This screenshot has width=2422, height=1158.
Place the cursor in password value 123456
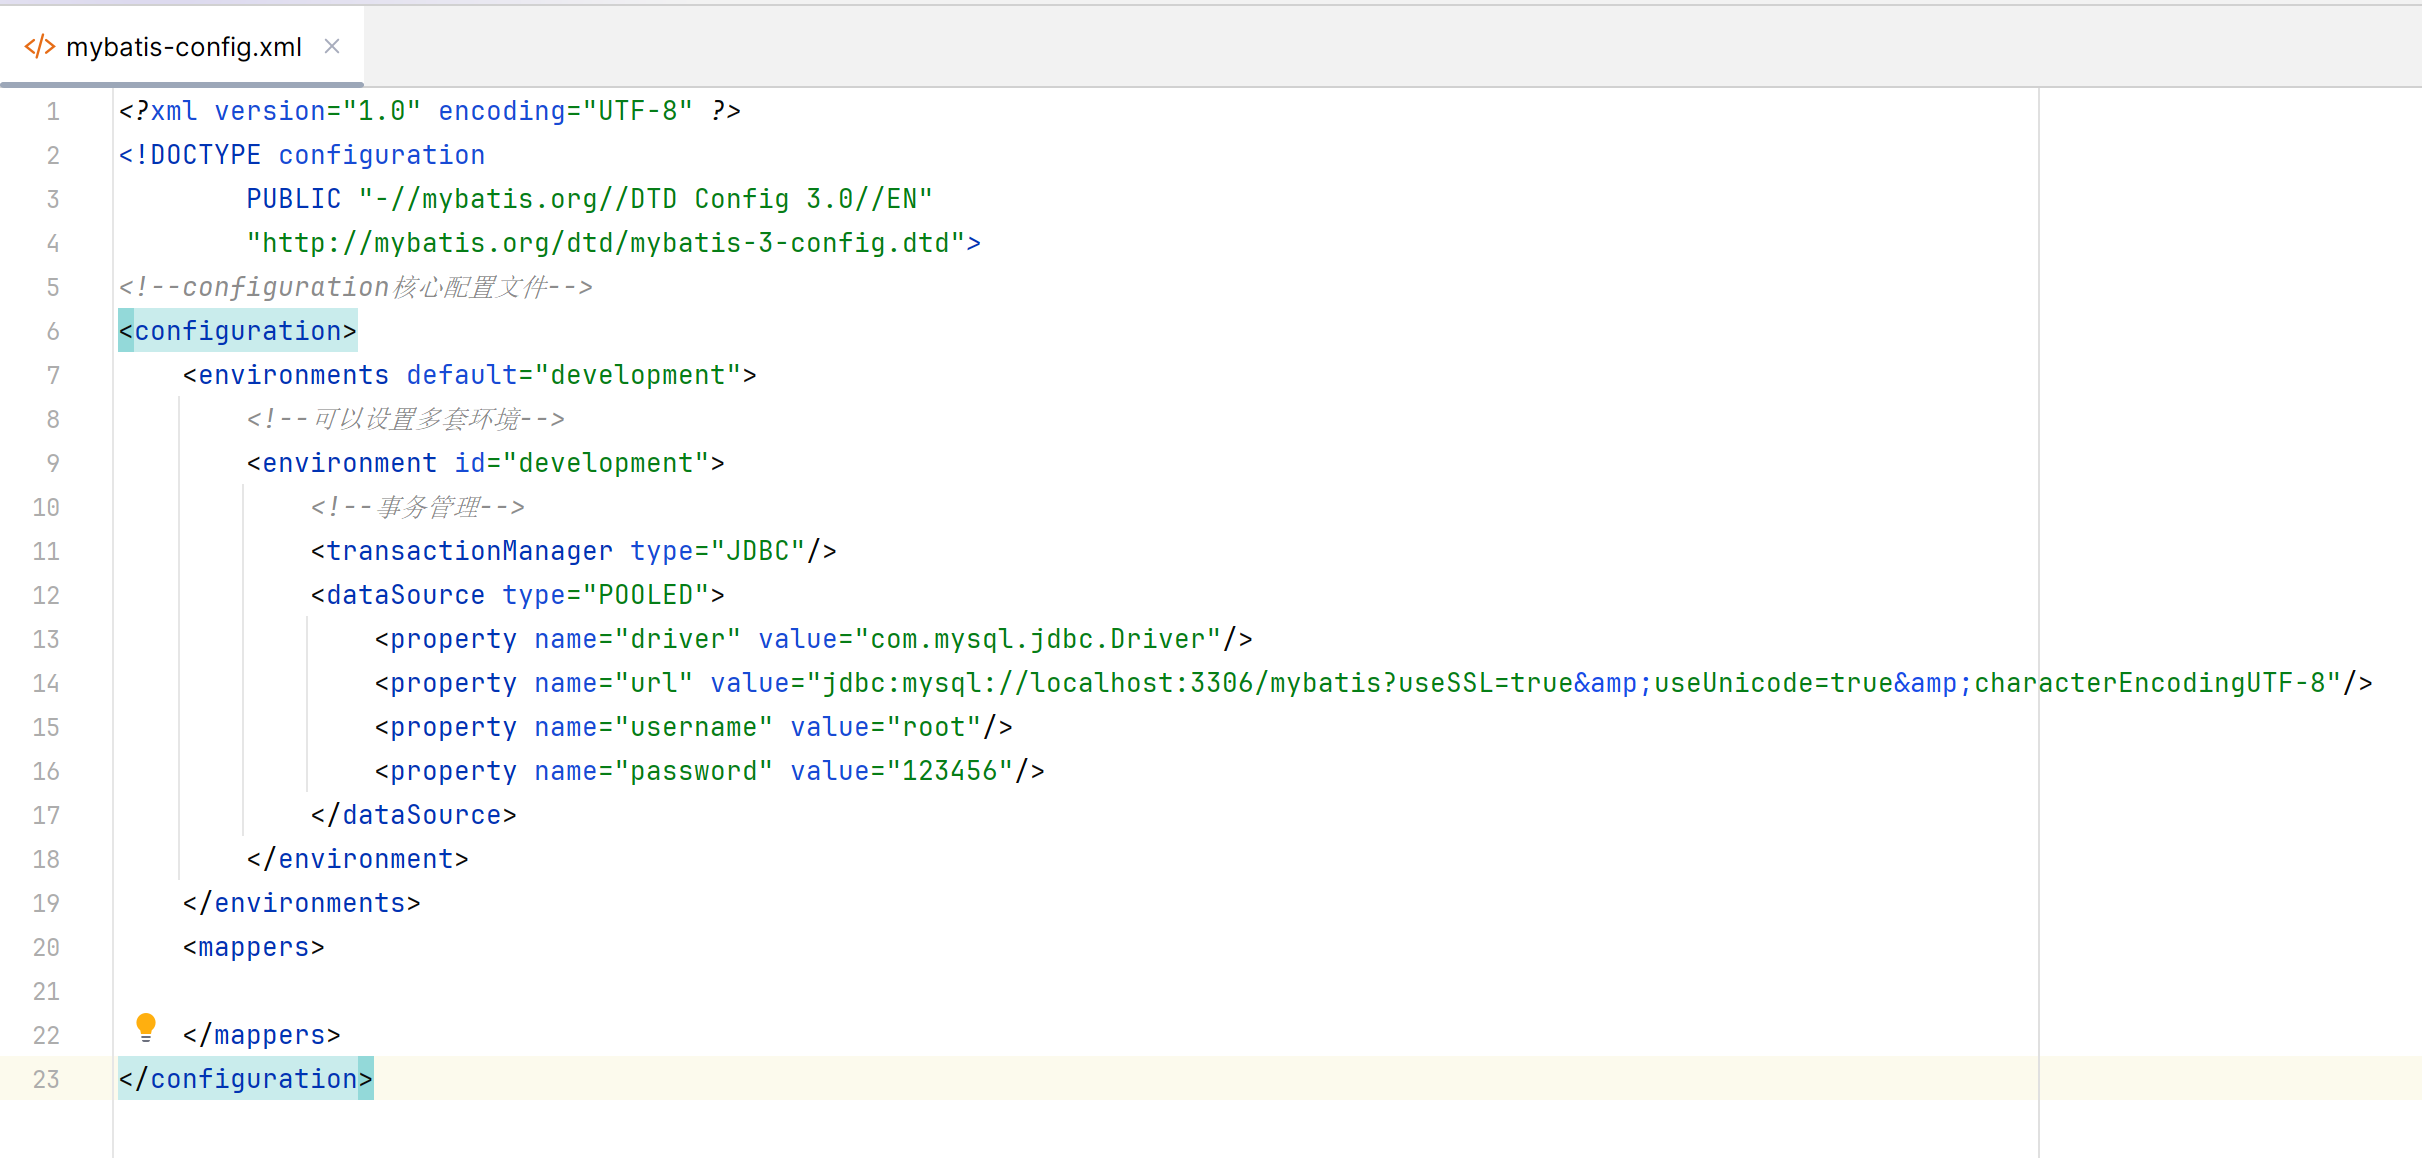point(950,771)
